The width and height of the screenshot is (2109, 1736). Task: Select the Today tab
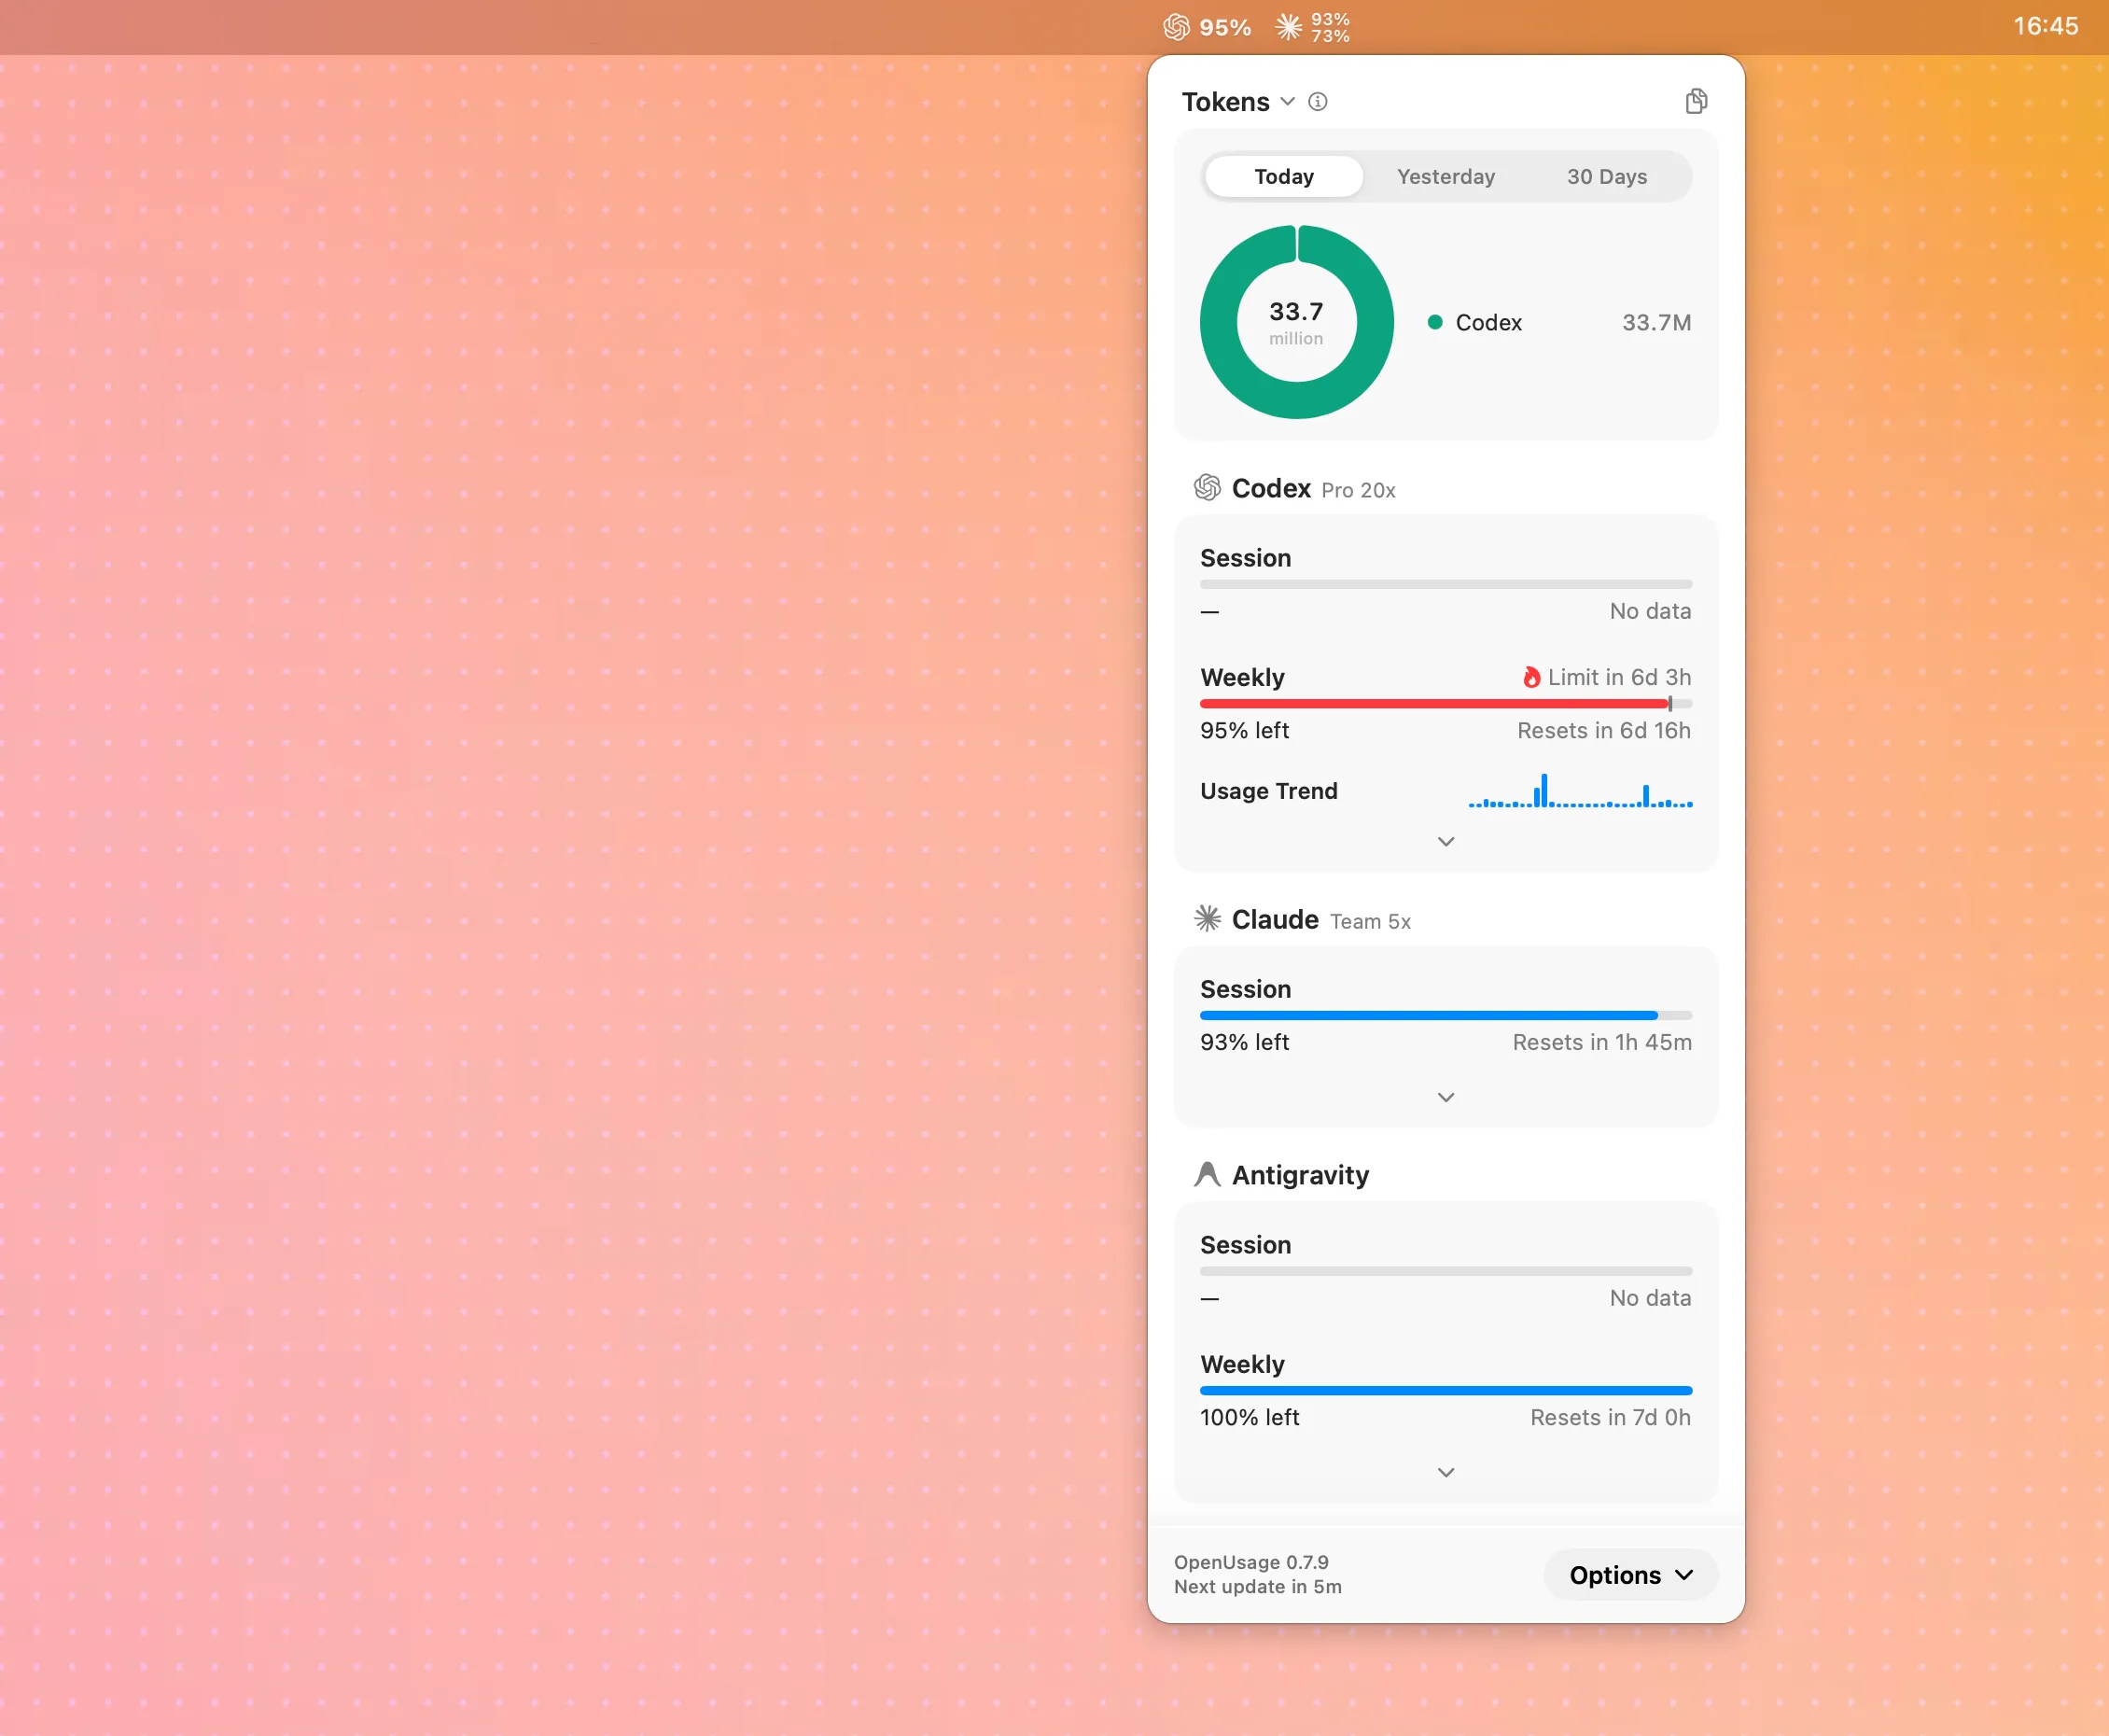point(1284,177)
